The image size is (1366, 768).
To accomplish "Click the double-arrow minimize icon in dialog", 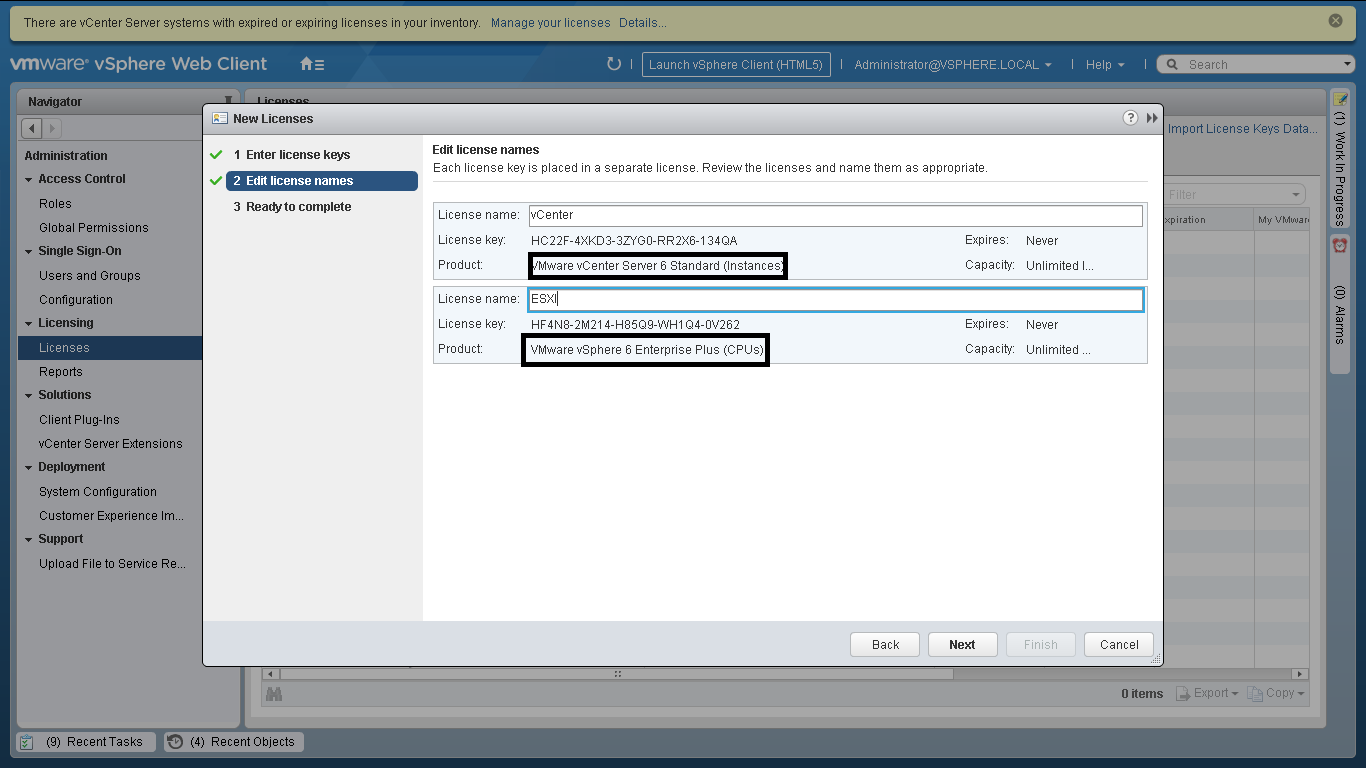I will tap(1152, 118).
